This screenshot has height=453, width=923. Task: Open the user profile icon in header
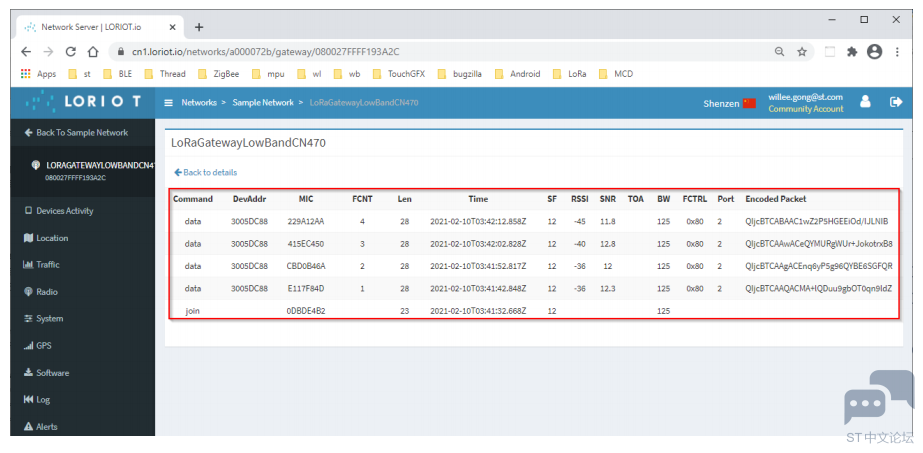[865, 102]
